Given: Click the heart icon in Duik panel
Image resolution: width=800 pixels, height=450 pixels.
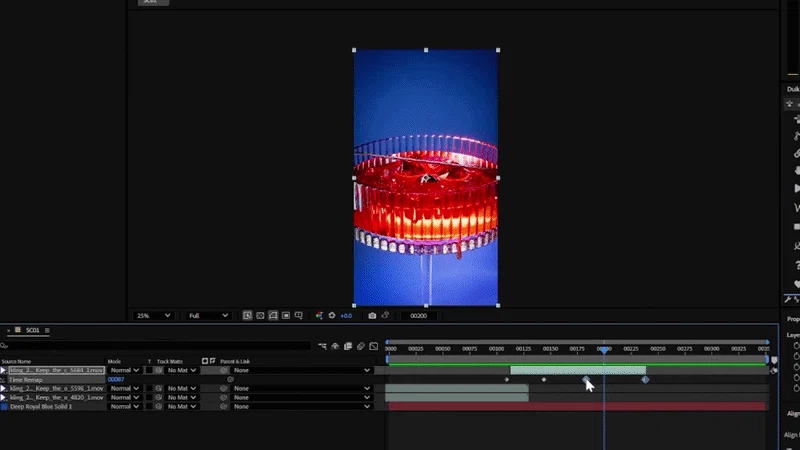Looking at the screenshot, I should (796, 284).
